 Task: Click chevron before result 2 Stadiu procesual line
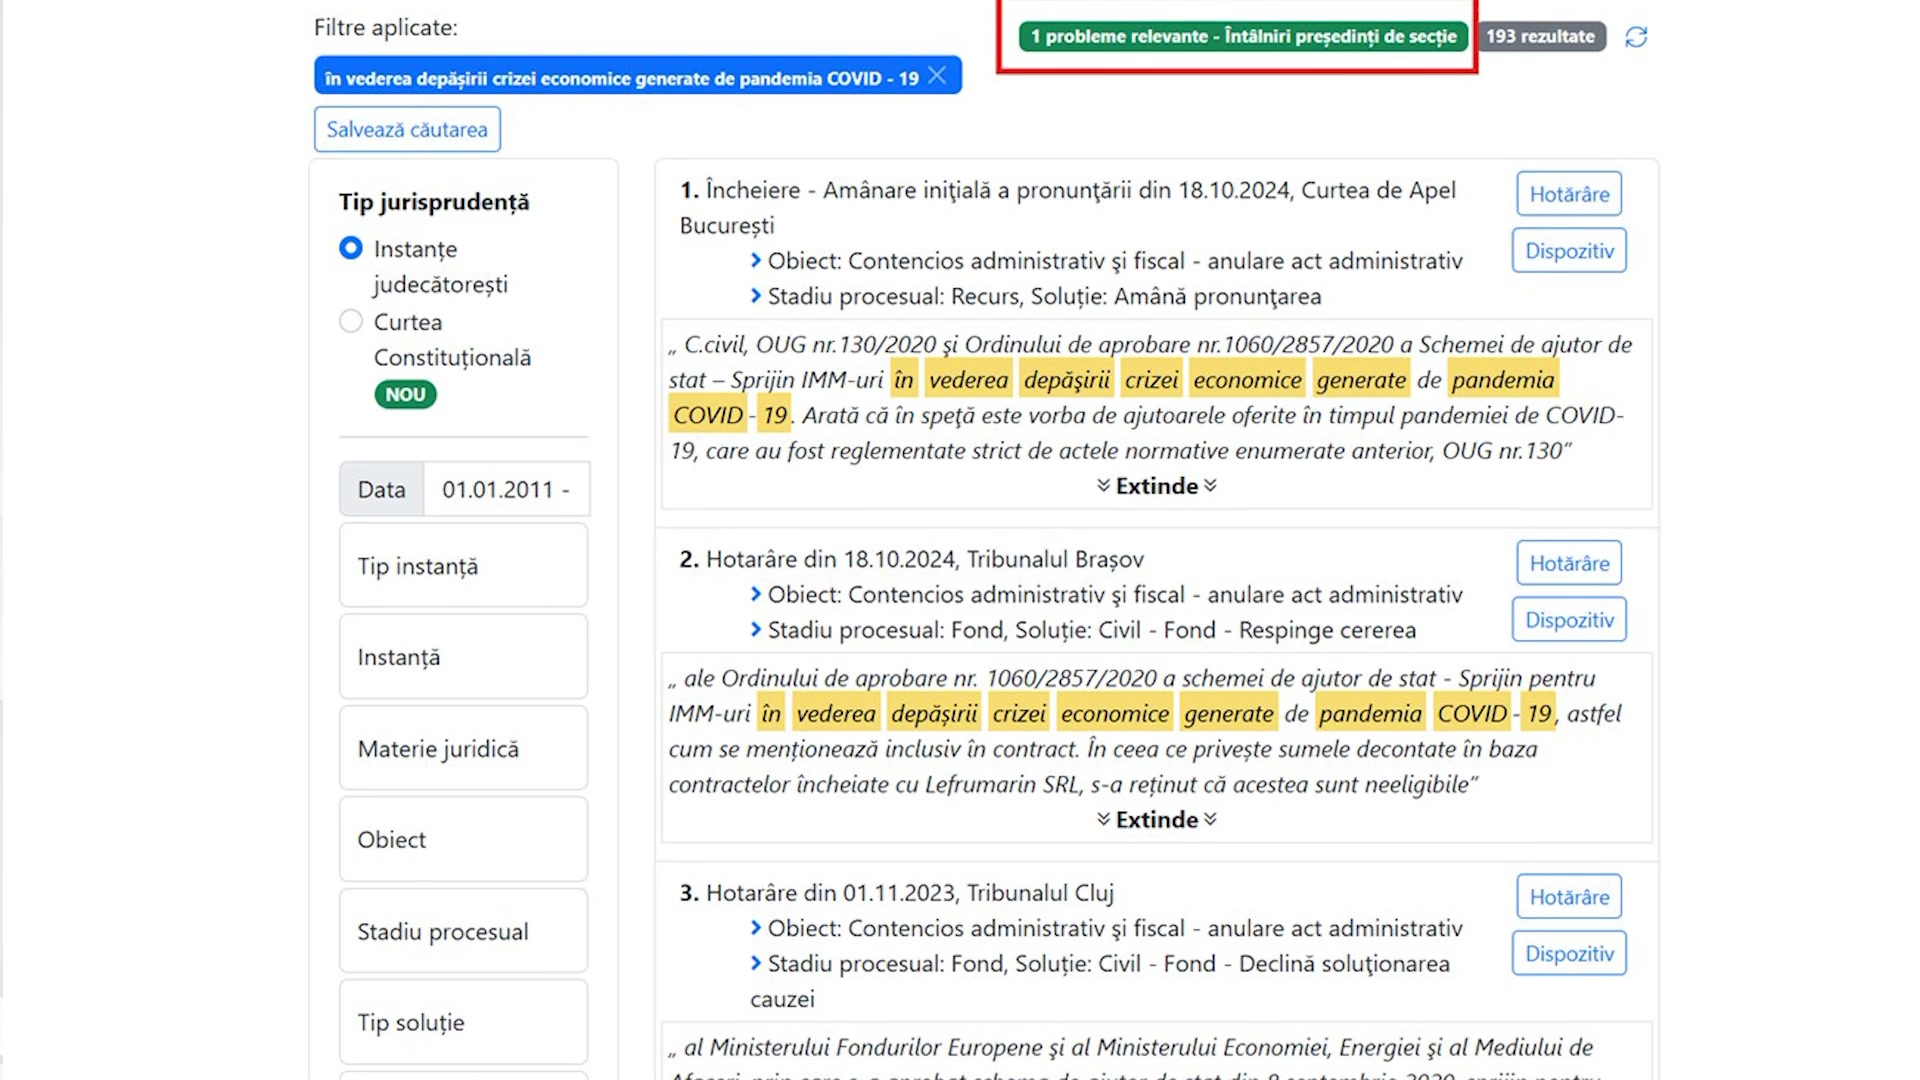click(756, 630)
